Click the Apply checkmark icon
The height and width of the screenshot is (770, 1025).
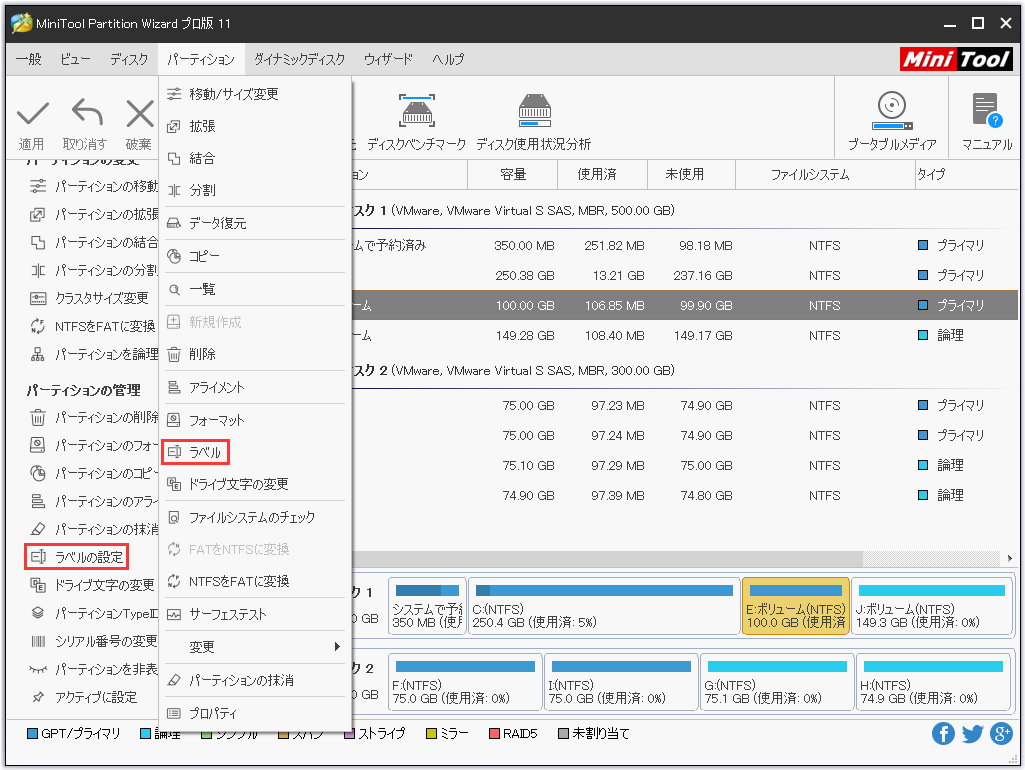click(32, 114)
